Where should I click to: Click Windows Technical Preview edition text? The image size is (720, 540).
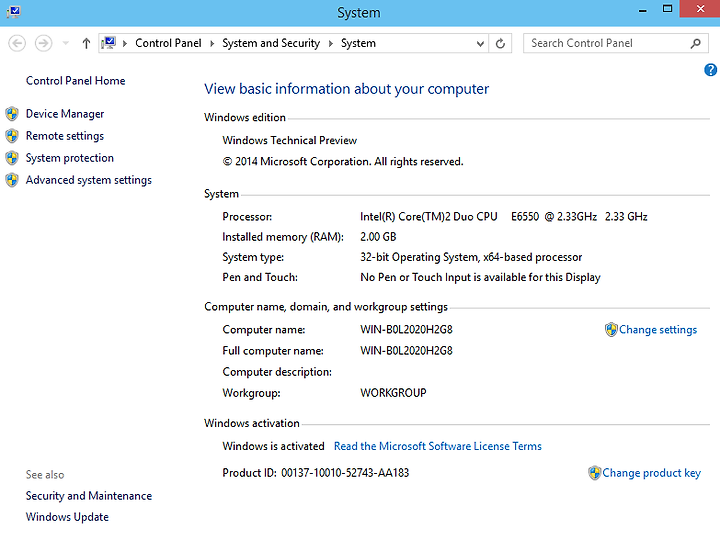(289, 141)
